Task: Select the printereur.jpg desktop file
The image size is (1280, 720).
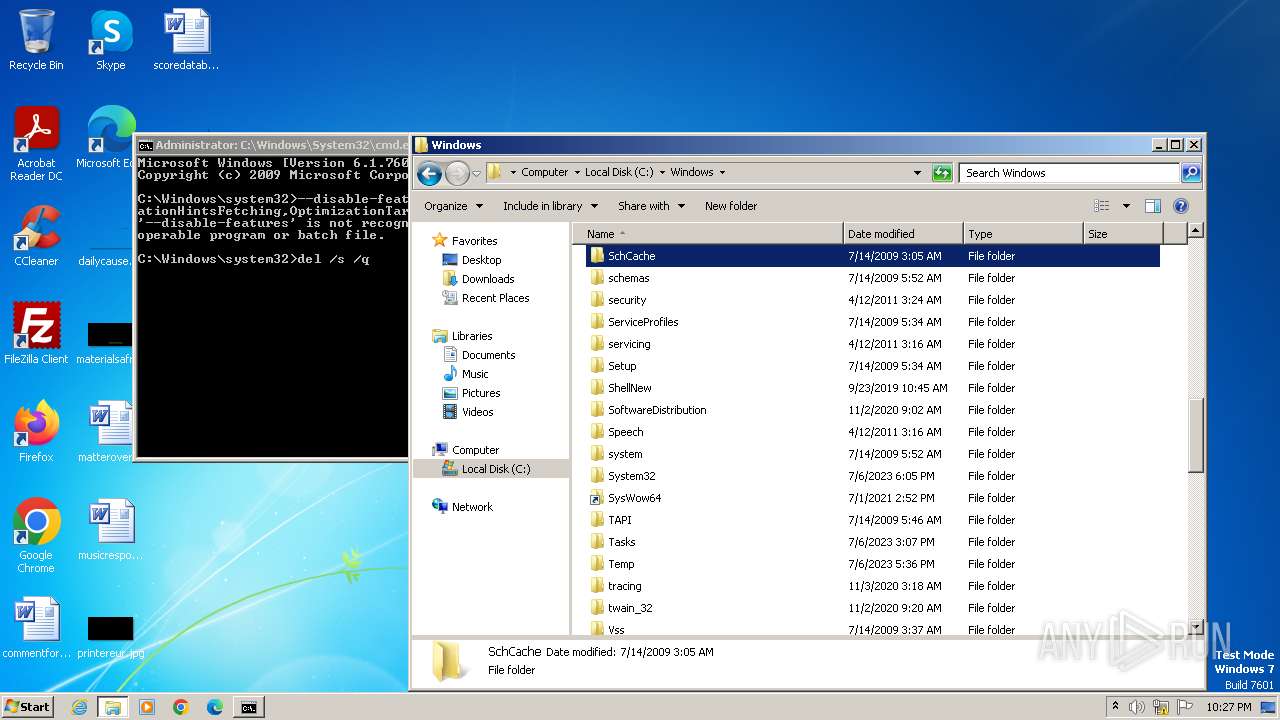Action: click(110, 638)
